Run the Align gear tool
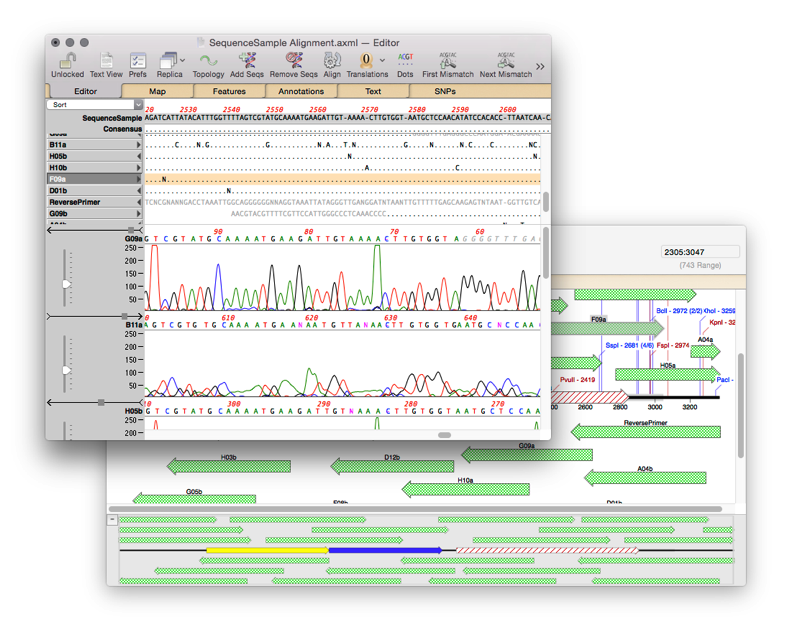800x632 pixels. pyautogui.click(x=332, y=62)
